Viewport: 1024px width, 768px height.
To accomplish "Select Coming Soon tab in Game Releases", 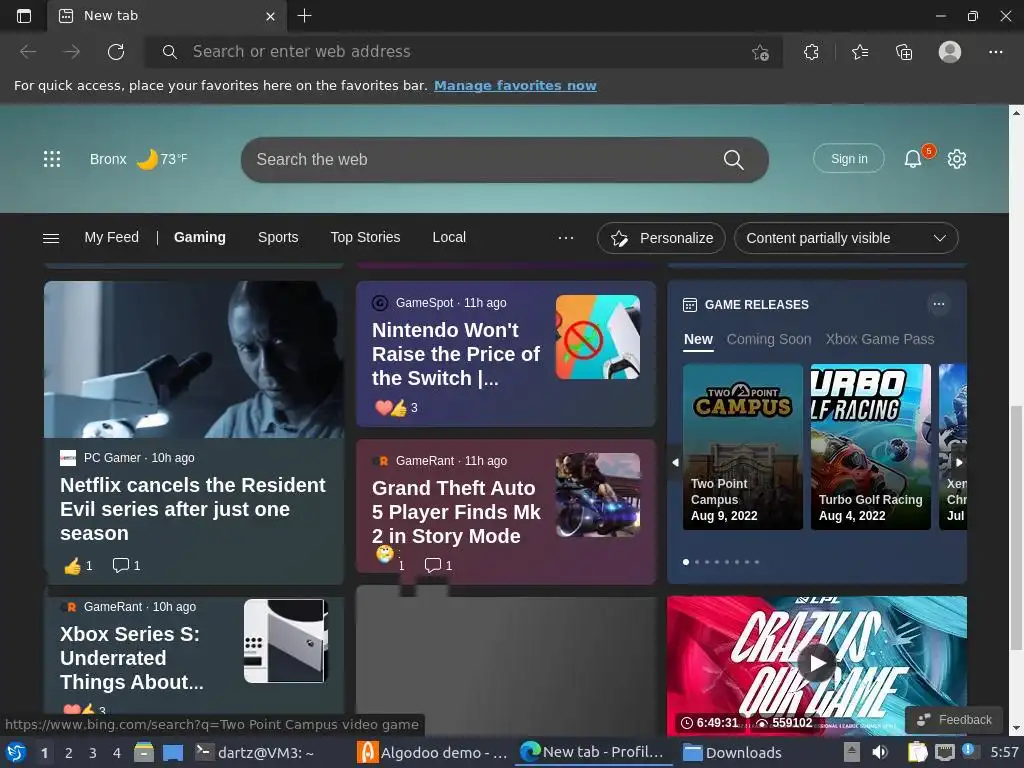I will click(769, 340).
